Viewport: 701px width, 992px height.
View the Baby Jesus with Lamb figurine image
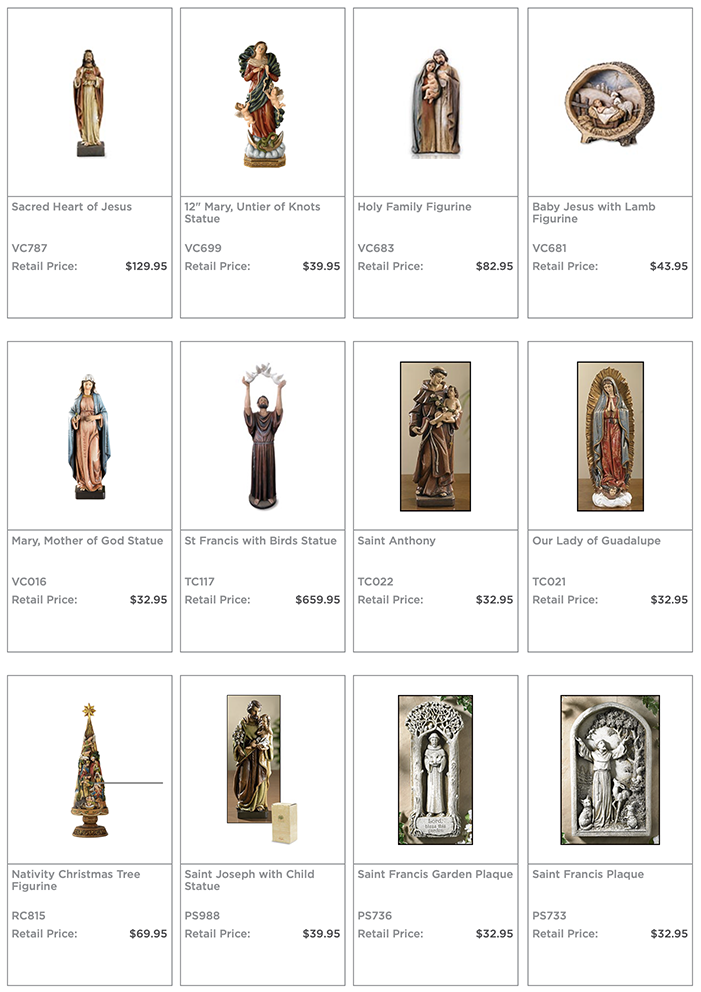[610, 103]
